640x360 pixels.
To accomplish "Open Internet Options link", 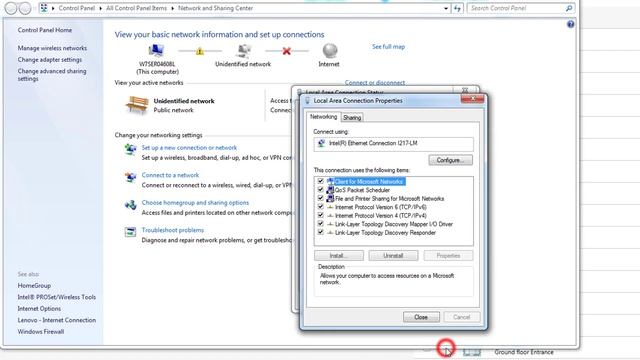I will tap(39, 309).
